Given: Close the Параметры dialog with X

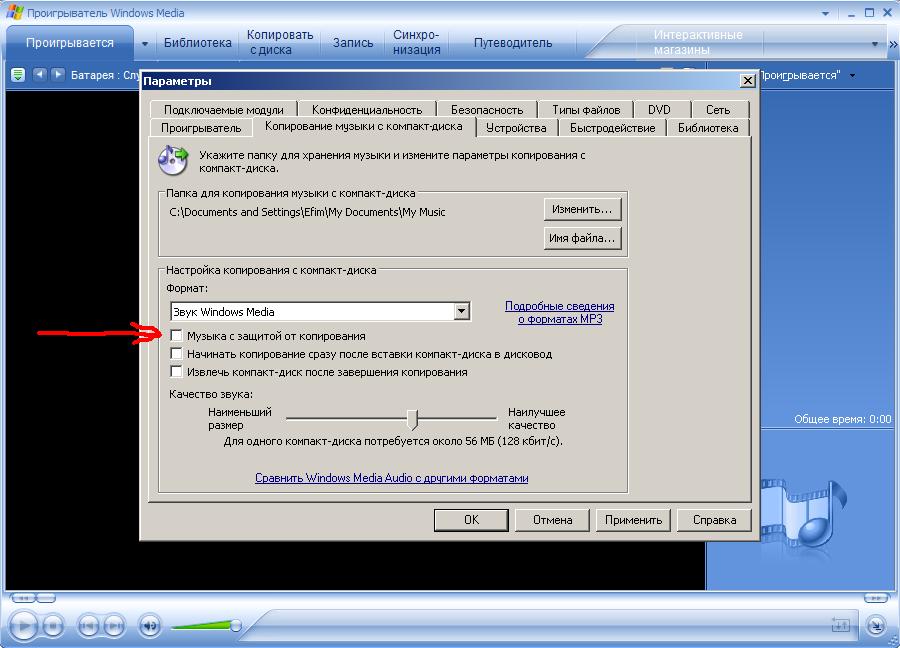Looking at the screenshot, I should [x=746, y=81].
